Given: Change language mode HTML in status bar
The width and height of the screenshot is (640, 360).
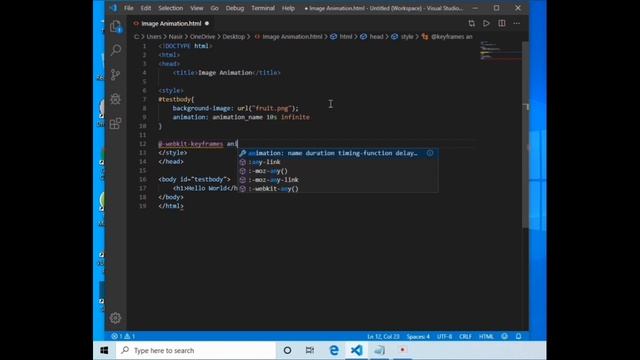Looking at the screenshot, I should (486, 337).
